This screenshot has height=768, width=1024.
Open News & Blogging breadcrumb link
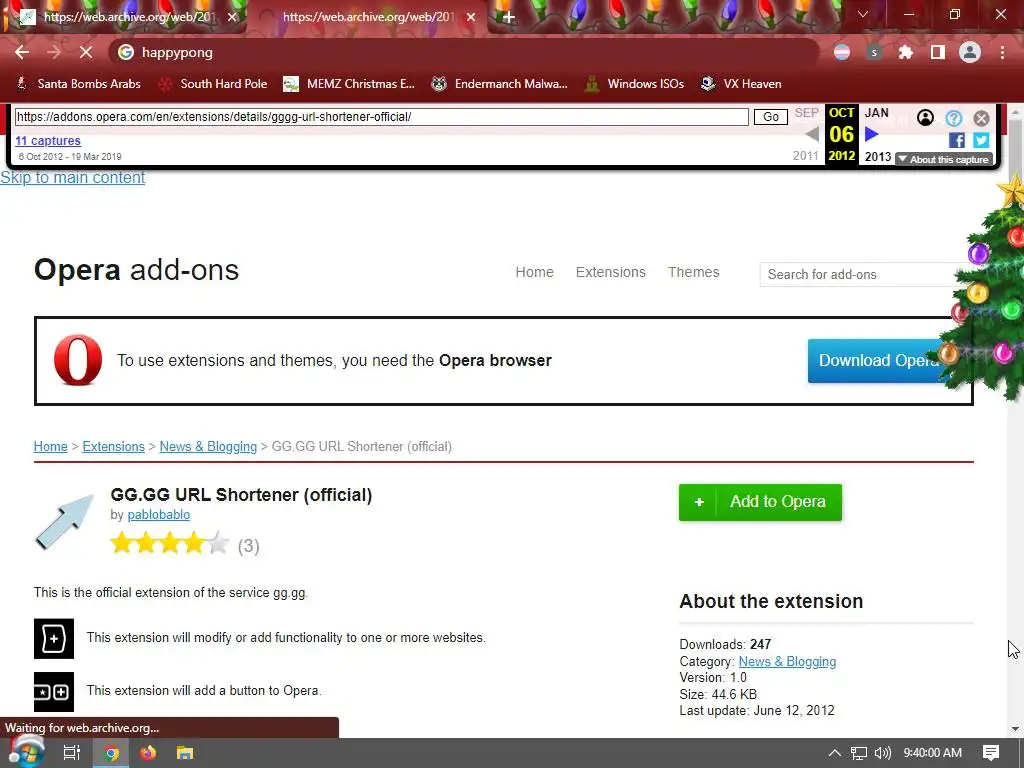click(208, 447)
